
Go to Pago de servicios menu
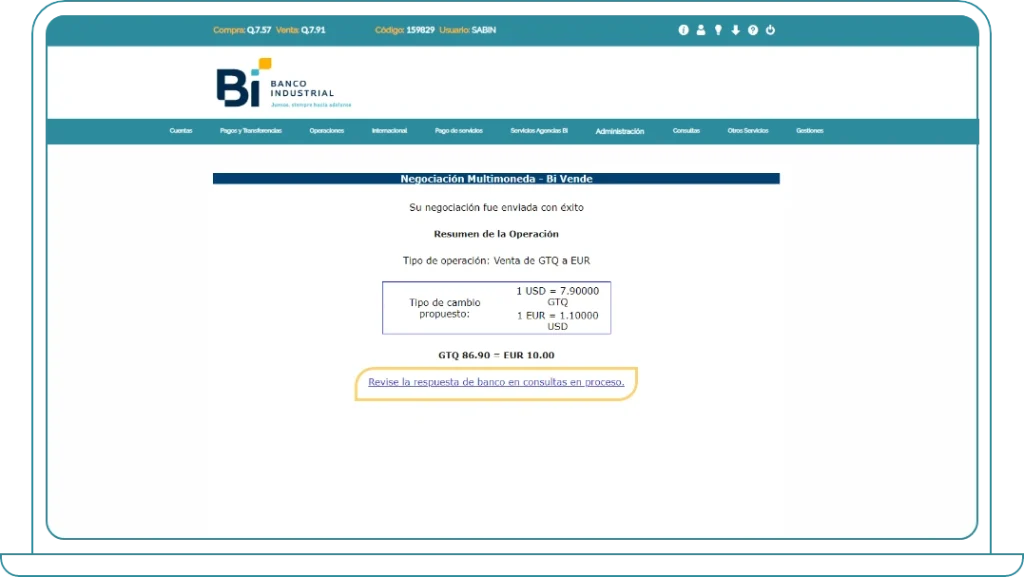pos(459,131)
